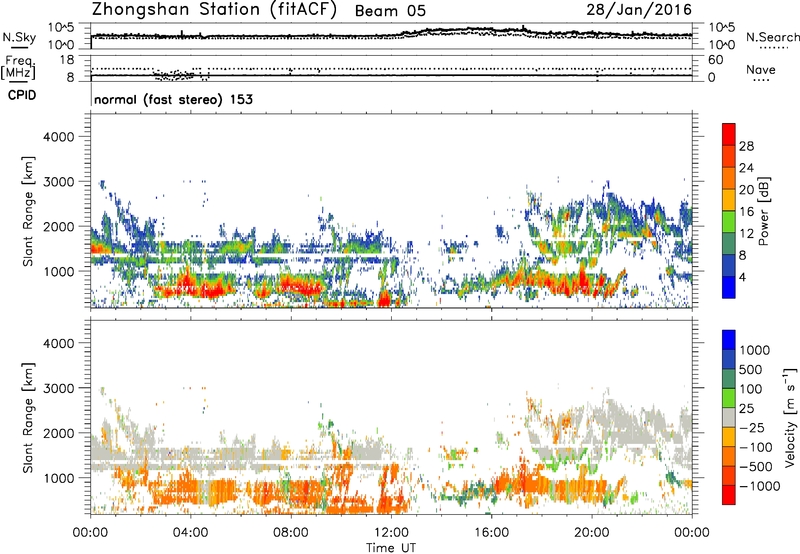Click 'normal (fast stereo) 153' text
This screenshot has height=554, width=800.
[173, 99]
